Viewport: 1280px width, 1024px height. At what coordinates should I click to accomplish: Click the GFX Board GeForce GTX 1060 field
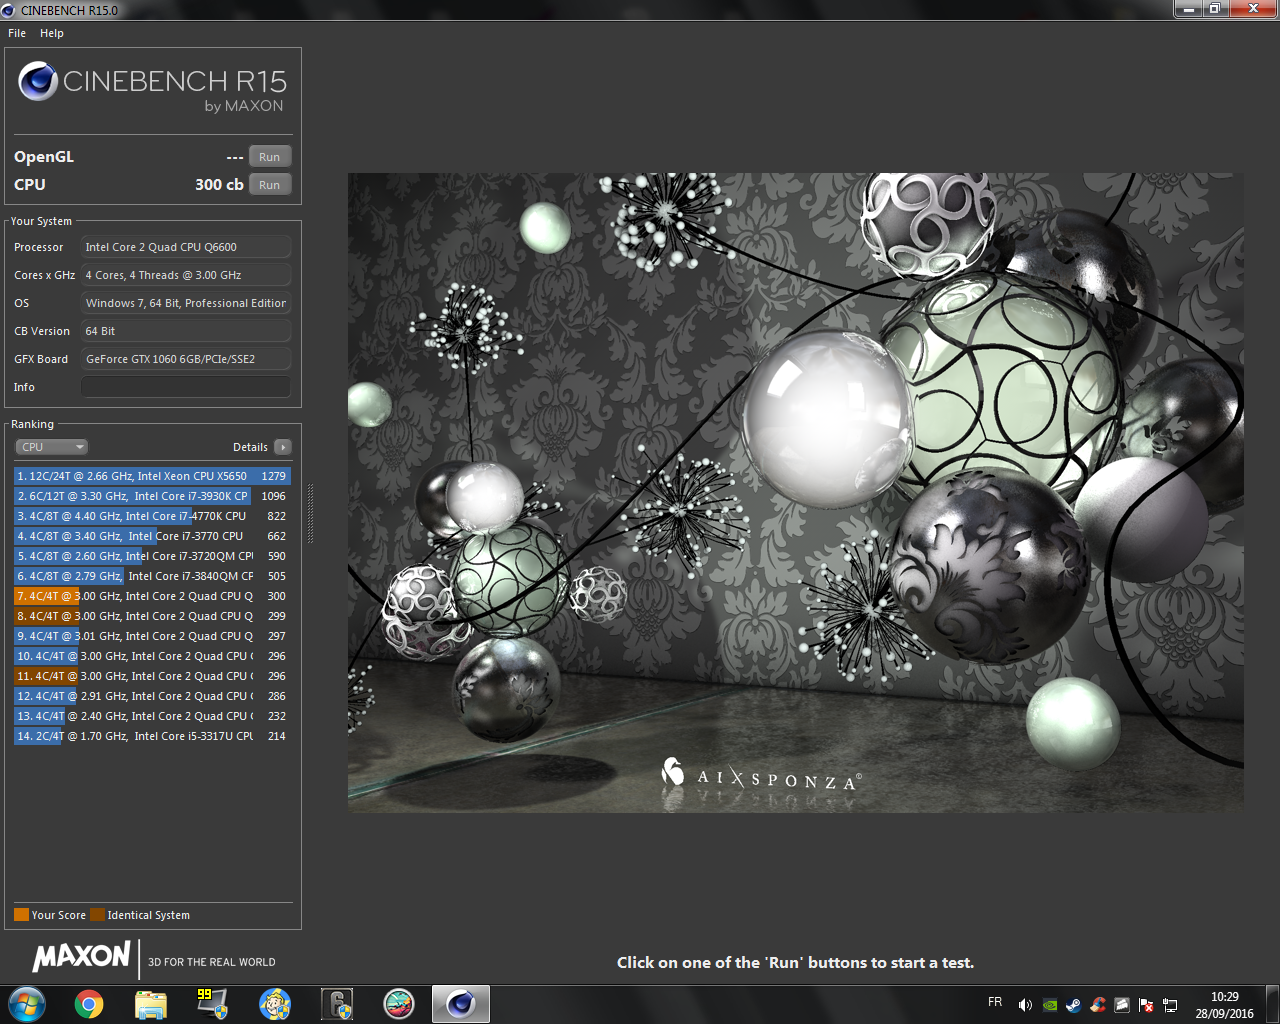click(186, 359)
